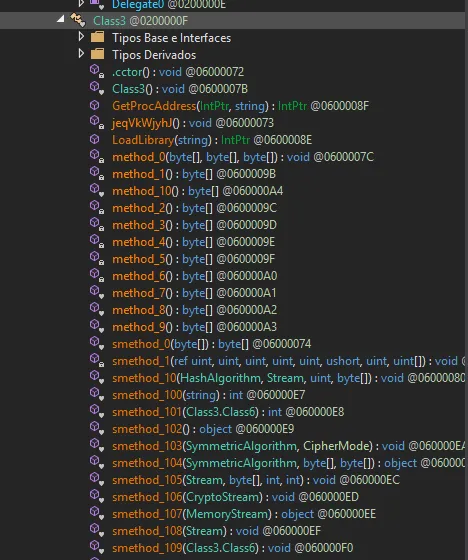Click the Tipos Derivados folder icon
This screenshot has width=468, height=560.
97,54
